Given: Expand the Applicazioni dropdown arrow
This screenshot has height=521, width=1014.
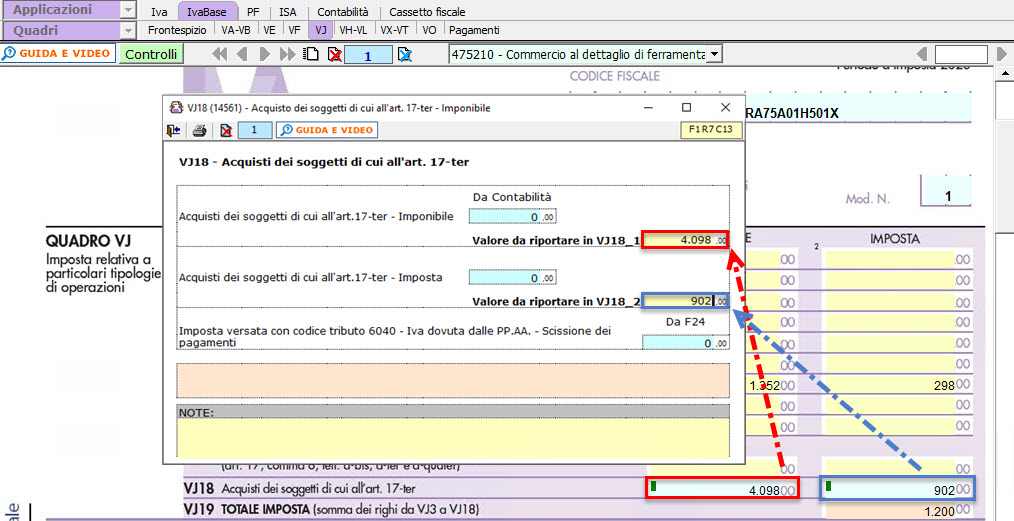Looking at the screenshot, I should [x=127, y=11].
